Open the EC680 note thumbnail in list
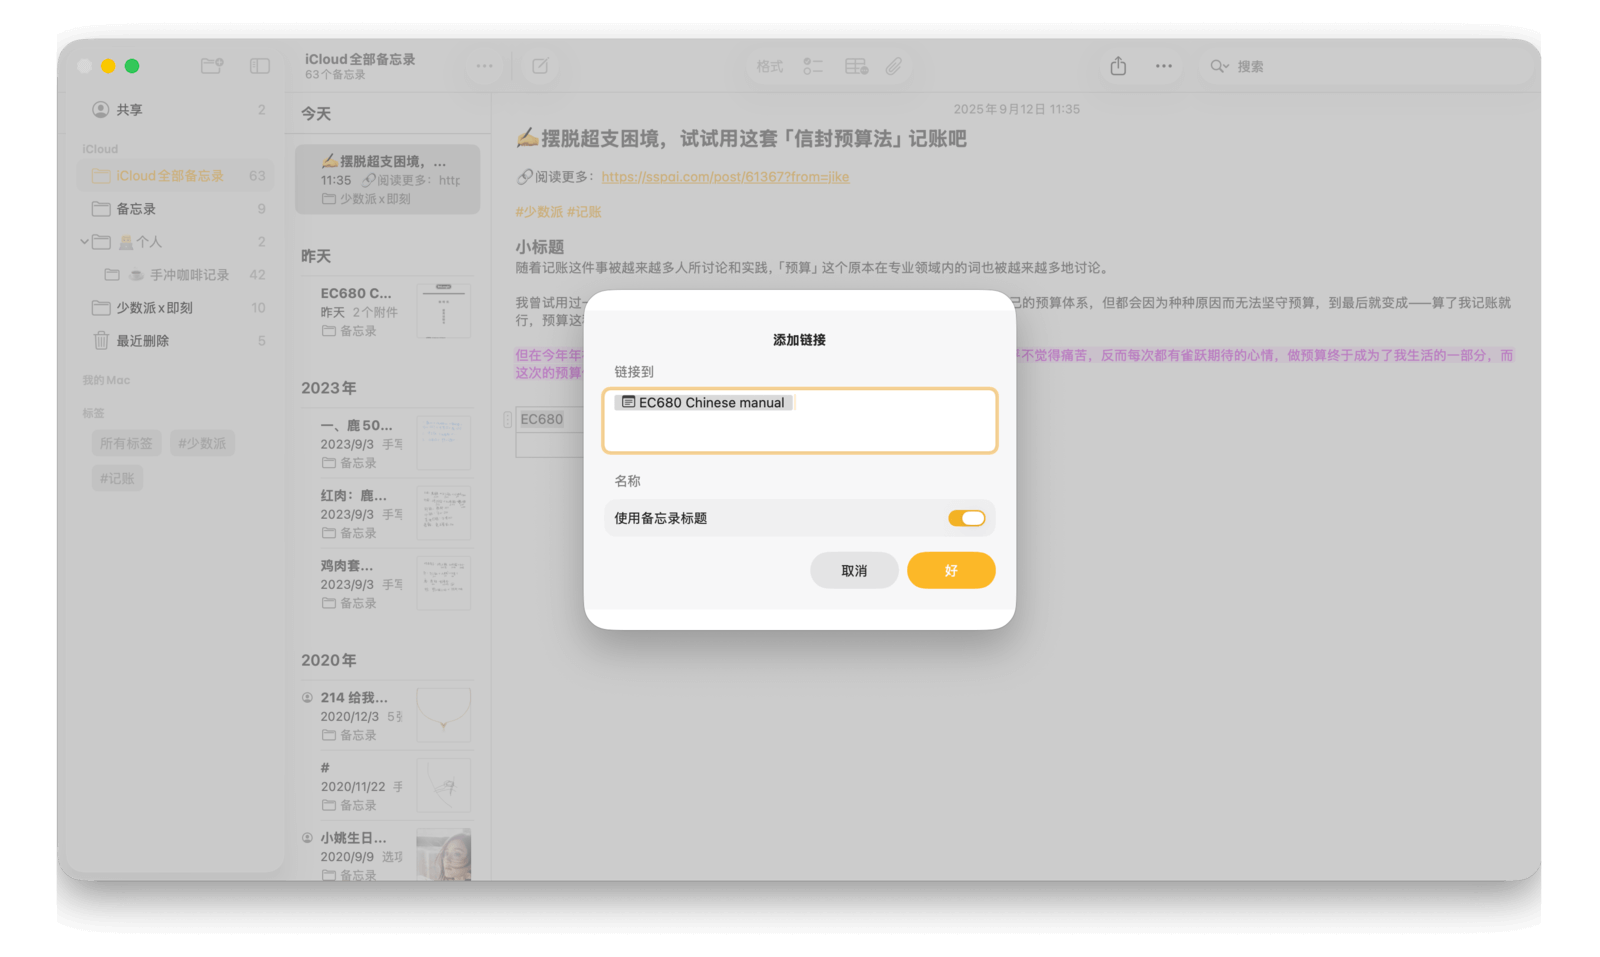1600x957 pixels. (443, 311)
